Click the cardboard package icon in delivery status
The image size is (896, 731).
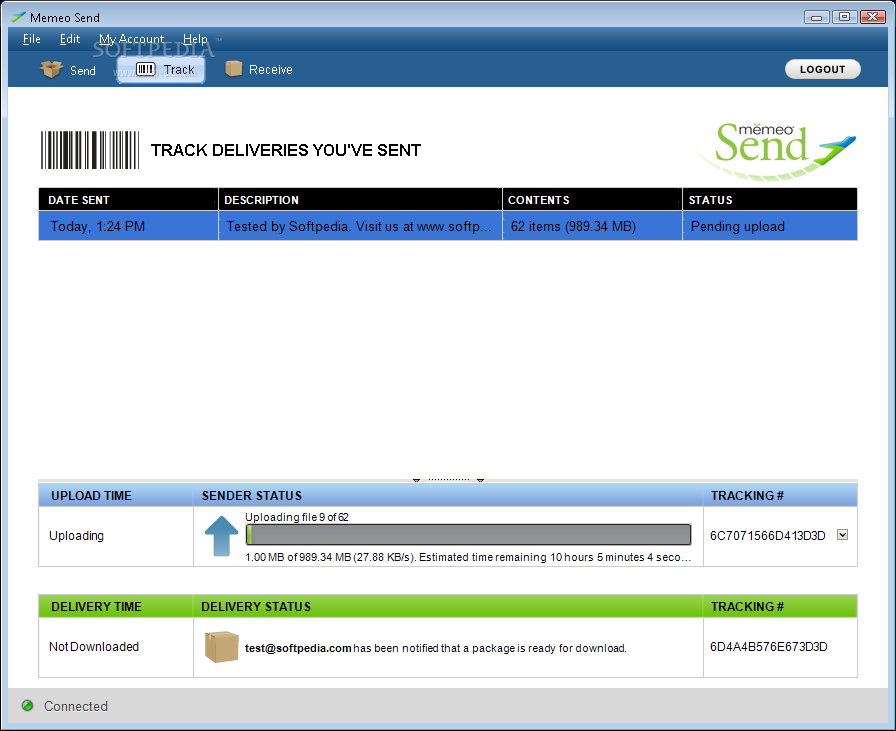pos(222,647)
